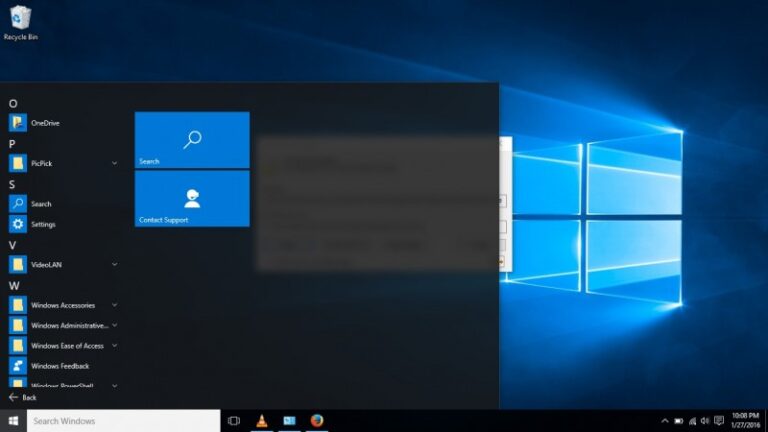The image size is (768, 432).
Task: Jump via the letter O header
Action: (x=13, y=103)
